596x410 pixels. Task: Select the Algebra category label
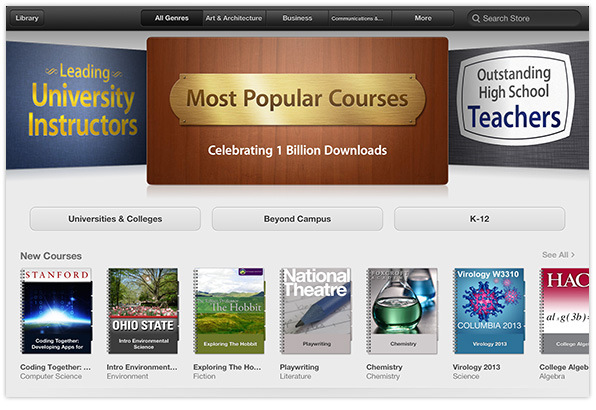(x=552, y=376)
